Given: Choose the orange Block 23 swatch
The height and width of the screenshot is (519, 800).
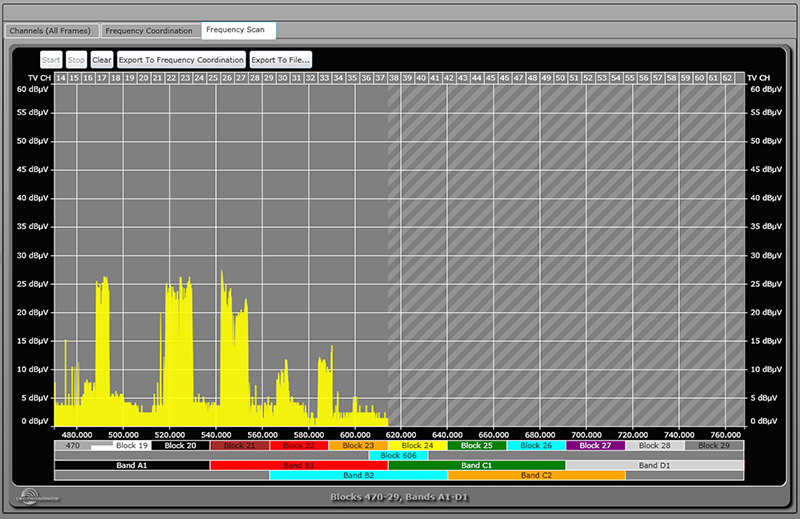Looking at the screenshot, I should click(358, 445).
